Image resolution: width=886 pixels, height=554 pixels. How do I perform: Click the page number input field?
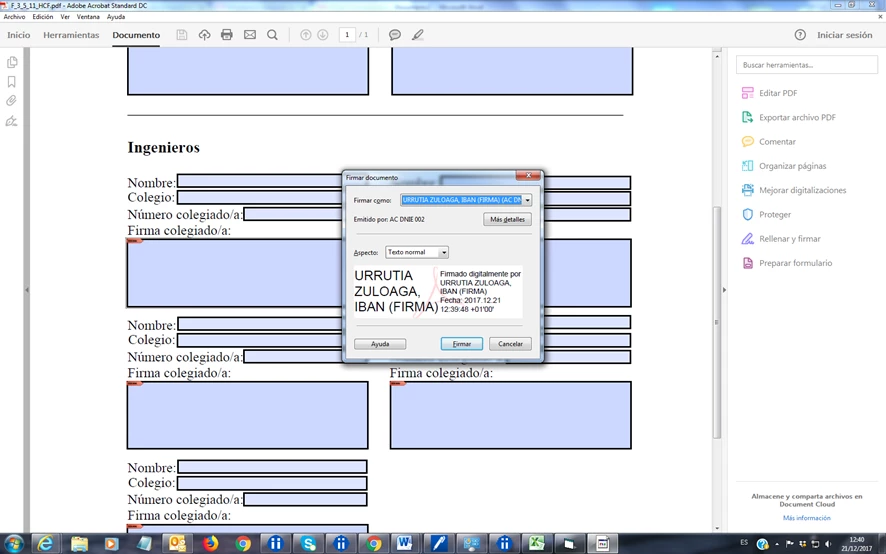(347, 35)
